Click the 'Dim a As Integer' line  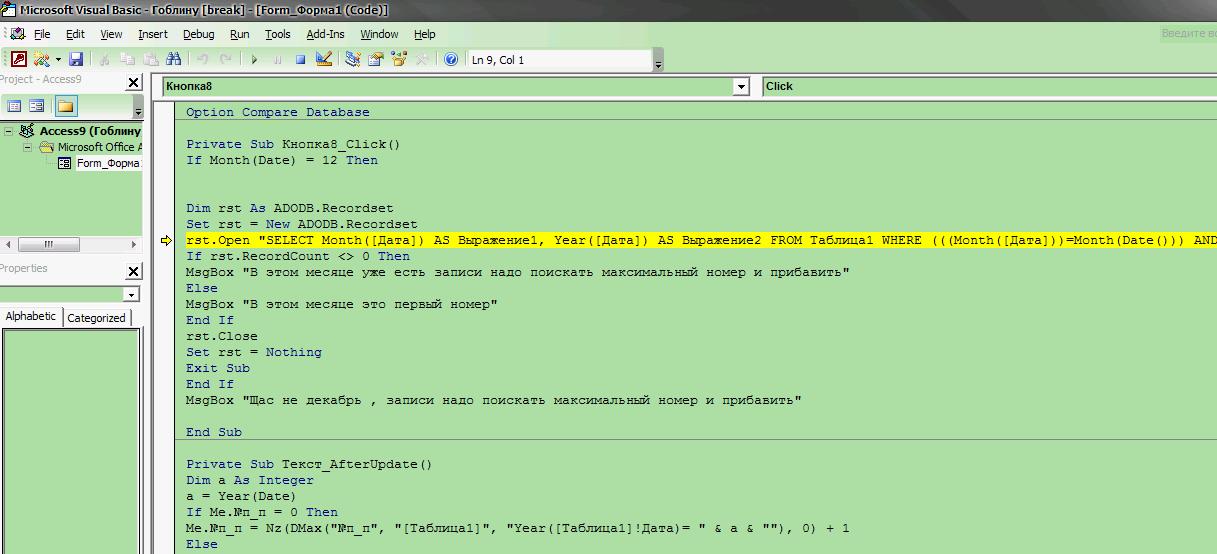coord(250,480)
